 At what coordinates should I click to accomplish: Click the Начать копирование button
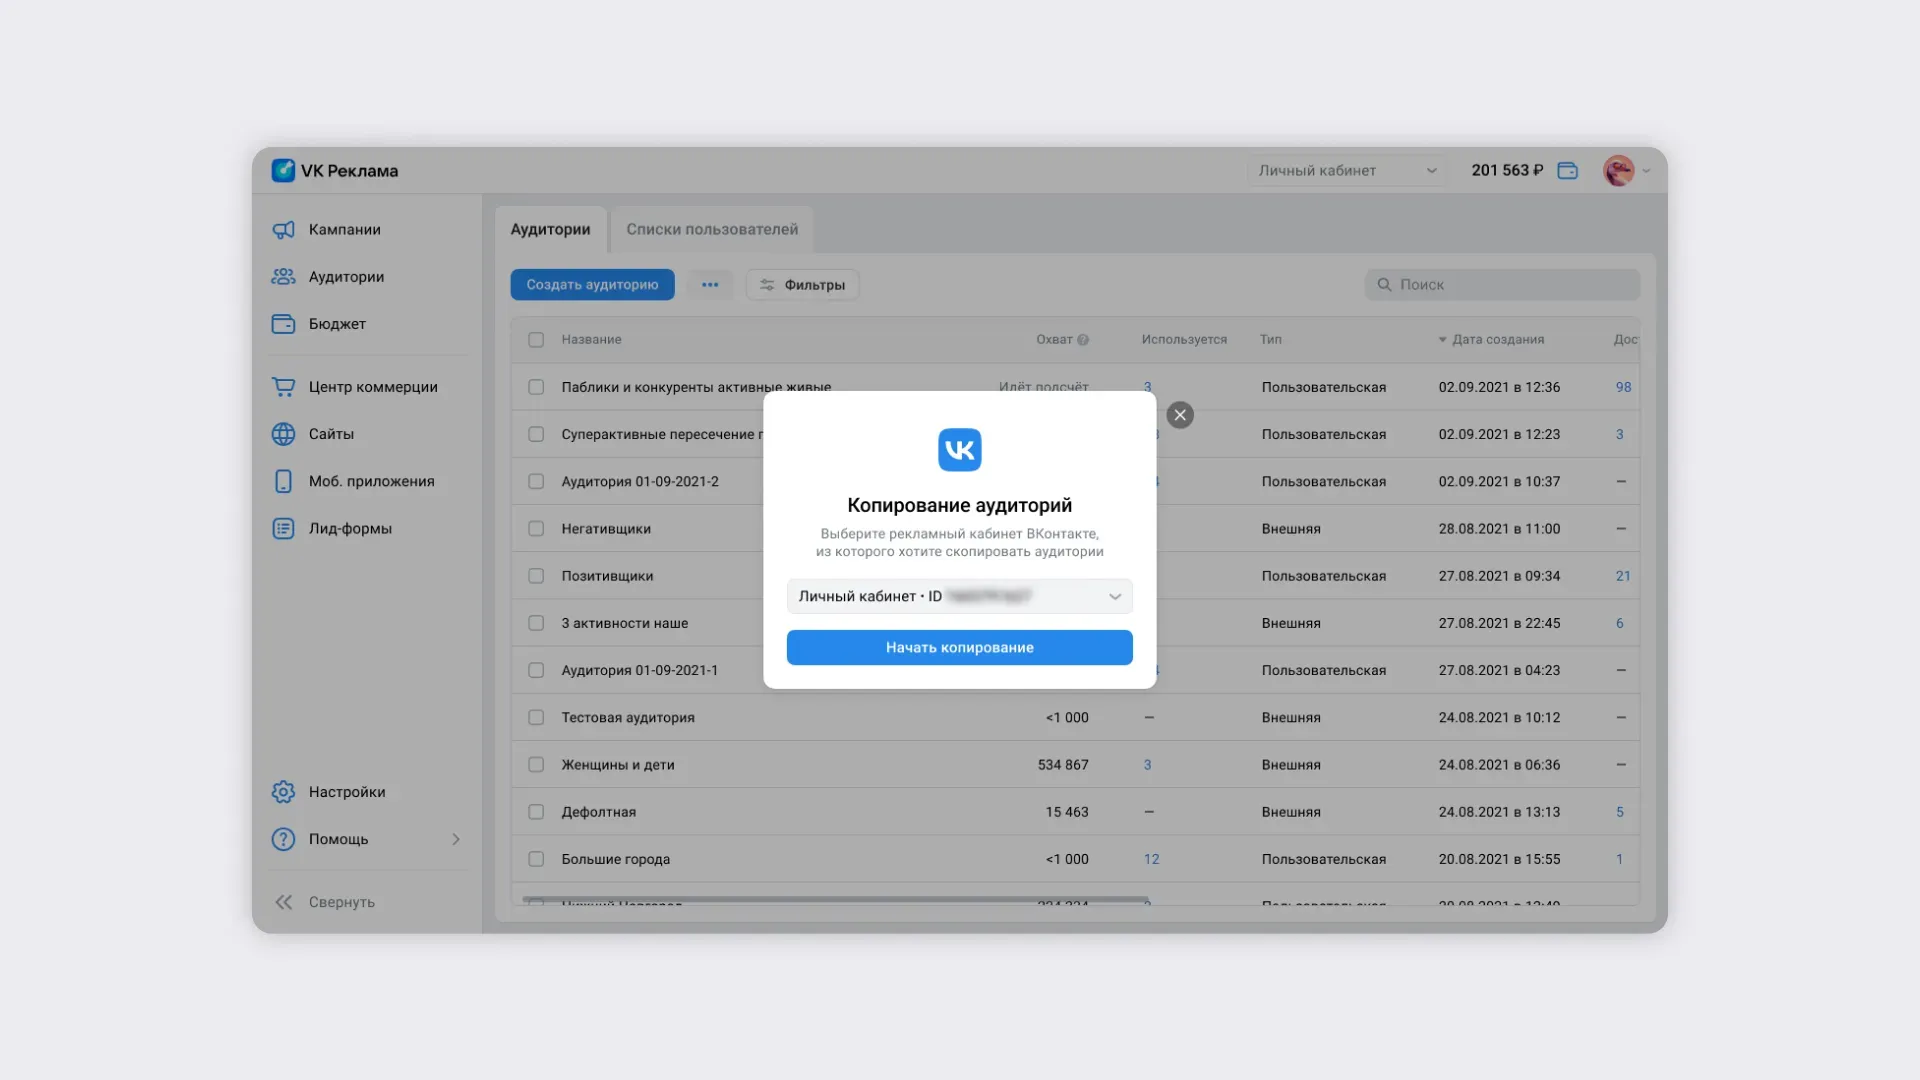tap(959, 648)
